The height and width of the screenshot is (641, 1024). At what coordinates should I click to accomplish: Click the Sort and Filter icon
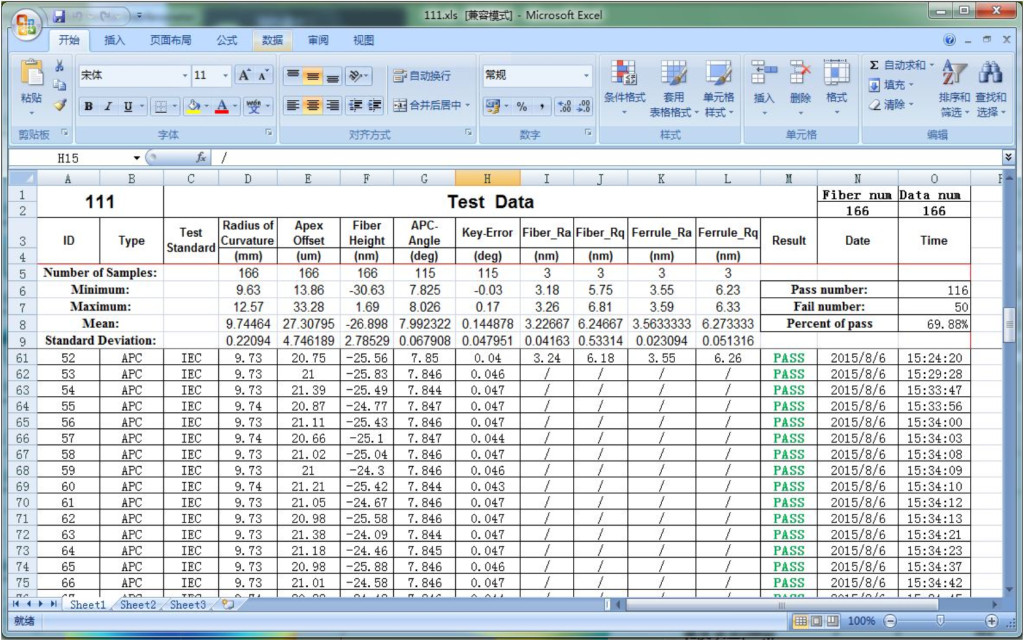[954, 73]
